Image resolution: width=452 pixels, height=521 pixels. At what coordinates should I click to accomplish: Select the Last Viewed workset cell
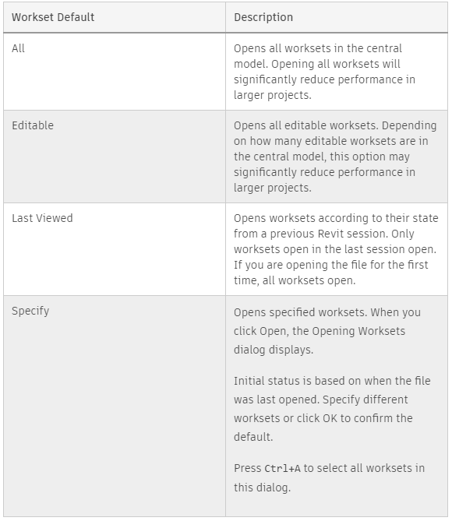coord(114,249)
